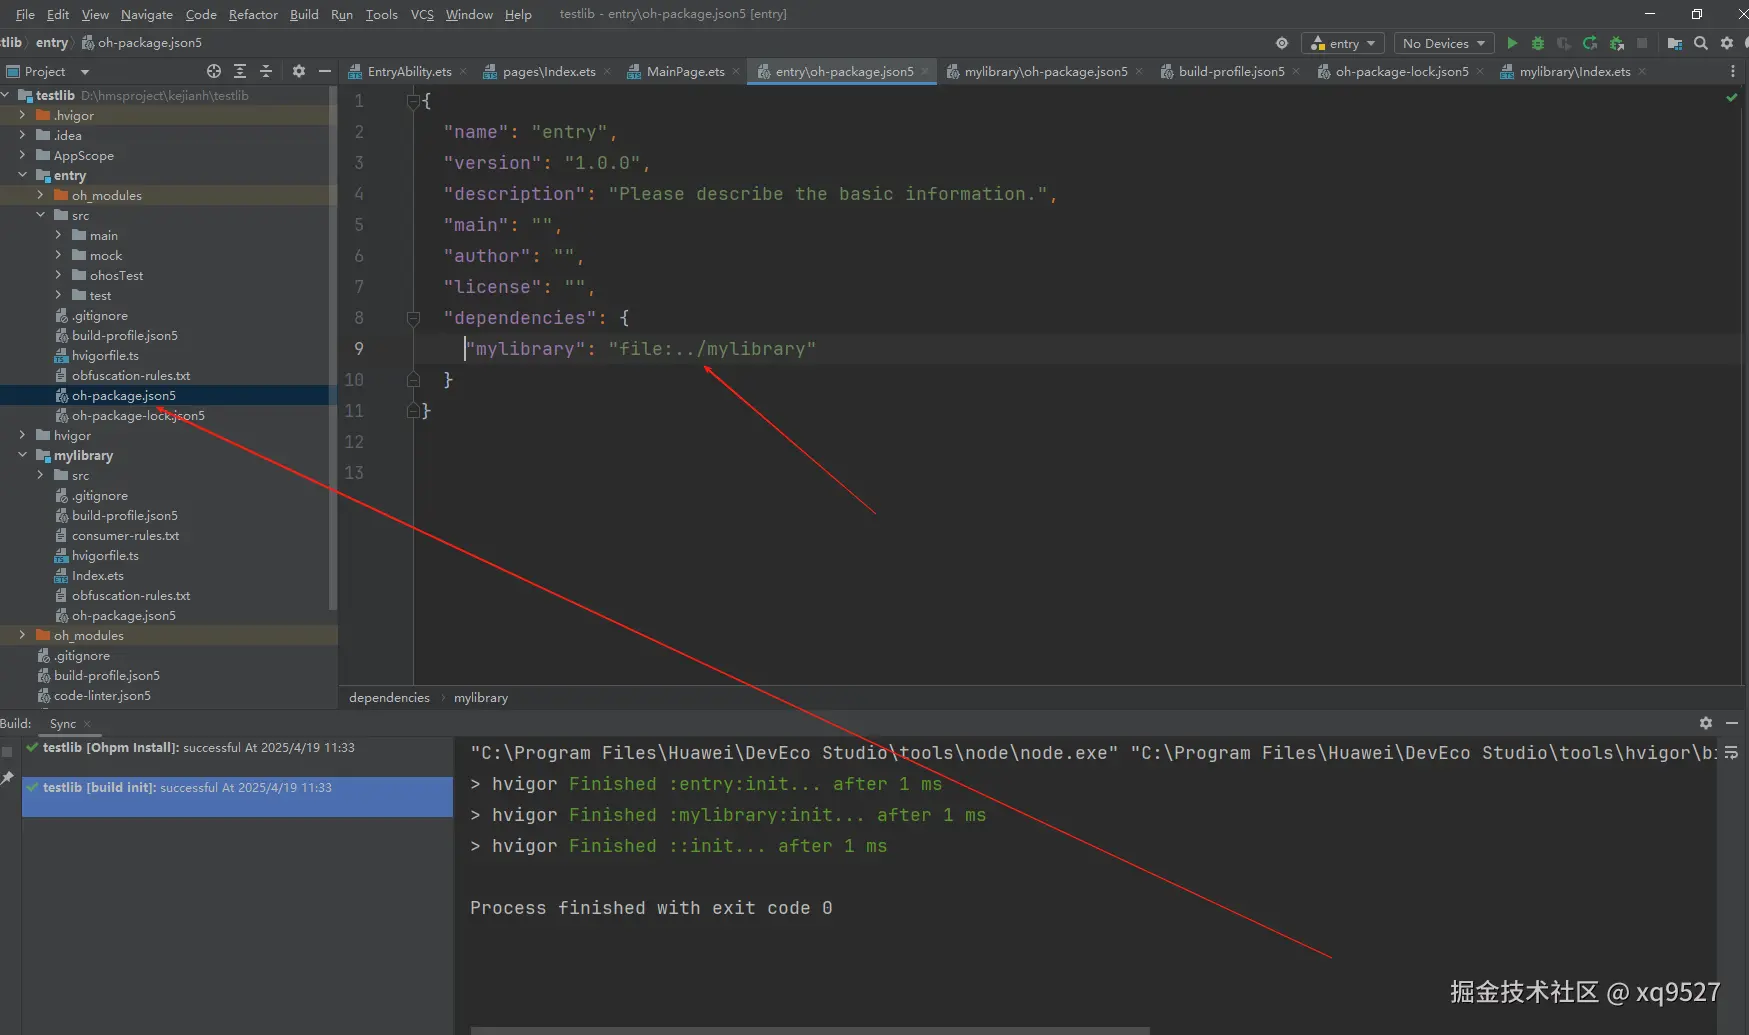Expand all nodes in the Project panel
Viewport: 1749px width, 1035px height.
(240, 71)
